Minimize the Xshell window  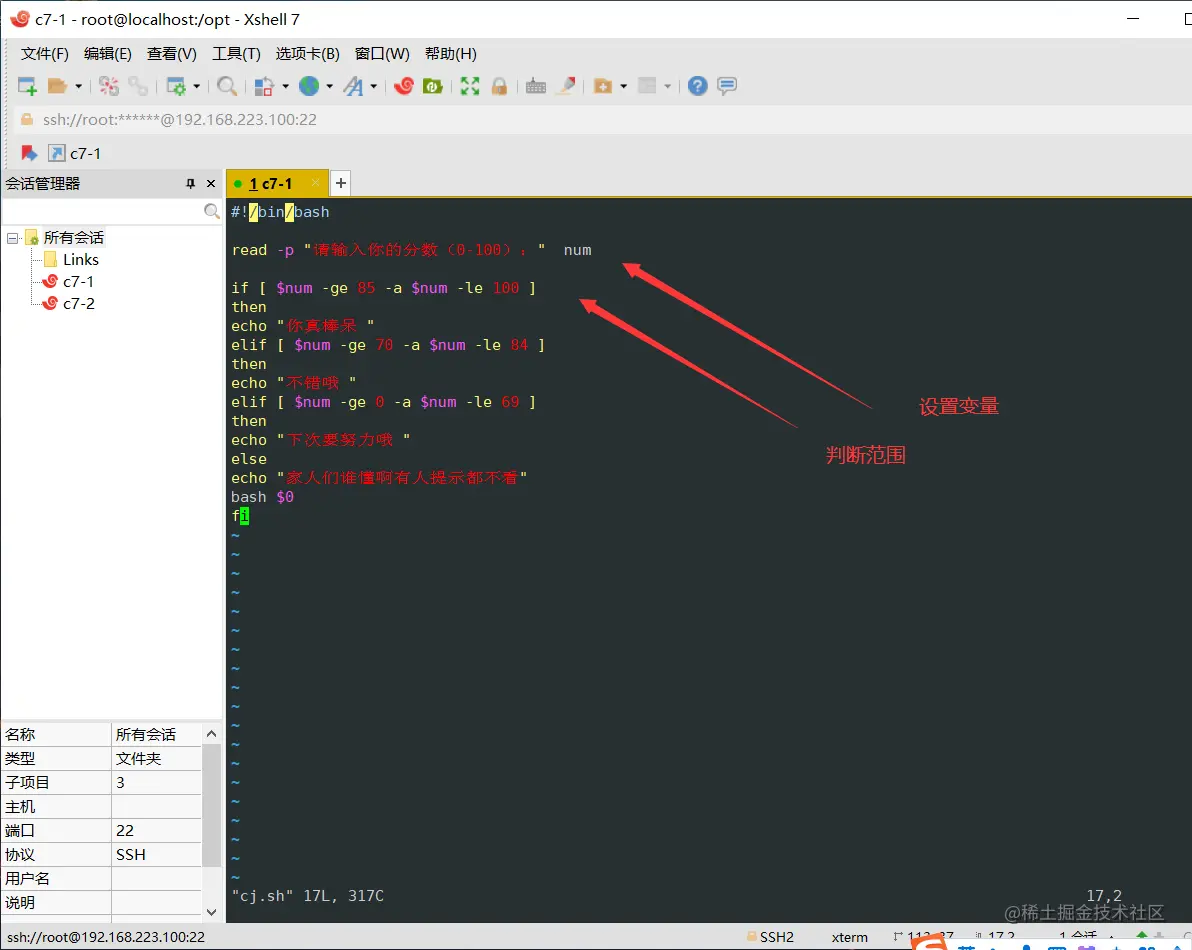(x=1133, y=18)
